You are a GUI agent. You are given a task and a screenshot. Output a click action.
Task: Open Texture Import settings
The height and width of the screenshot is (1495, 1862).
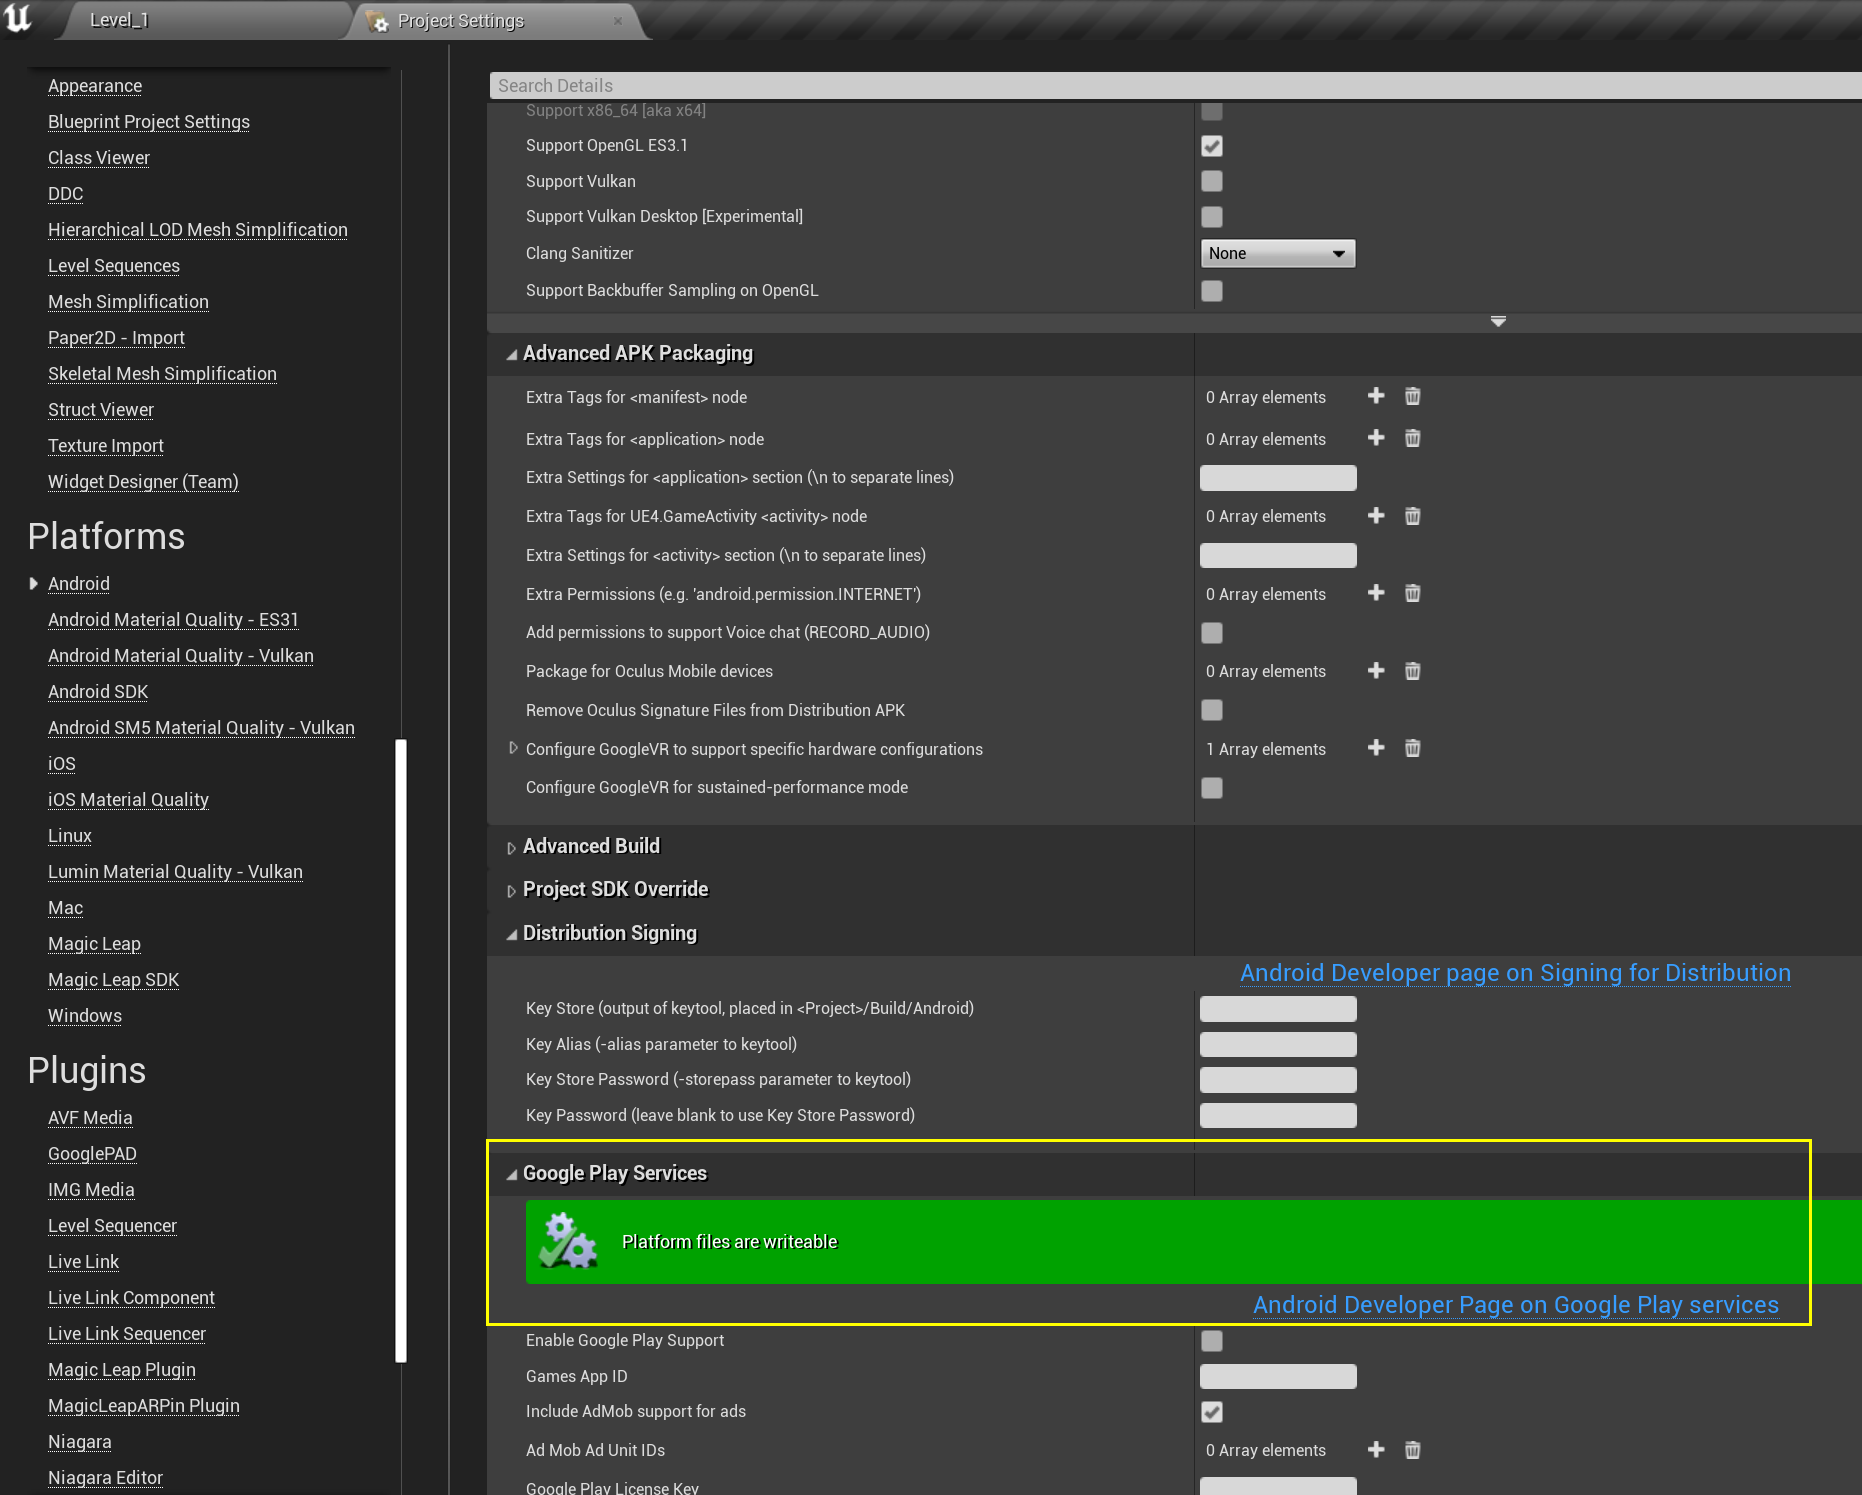pyautogui.click(x=106, y=446)
